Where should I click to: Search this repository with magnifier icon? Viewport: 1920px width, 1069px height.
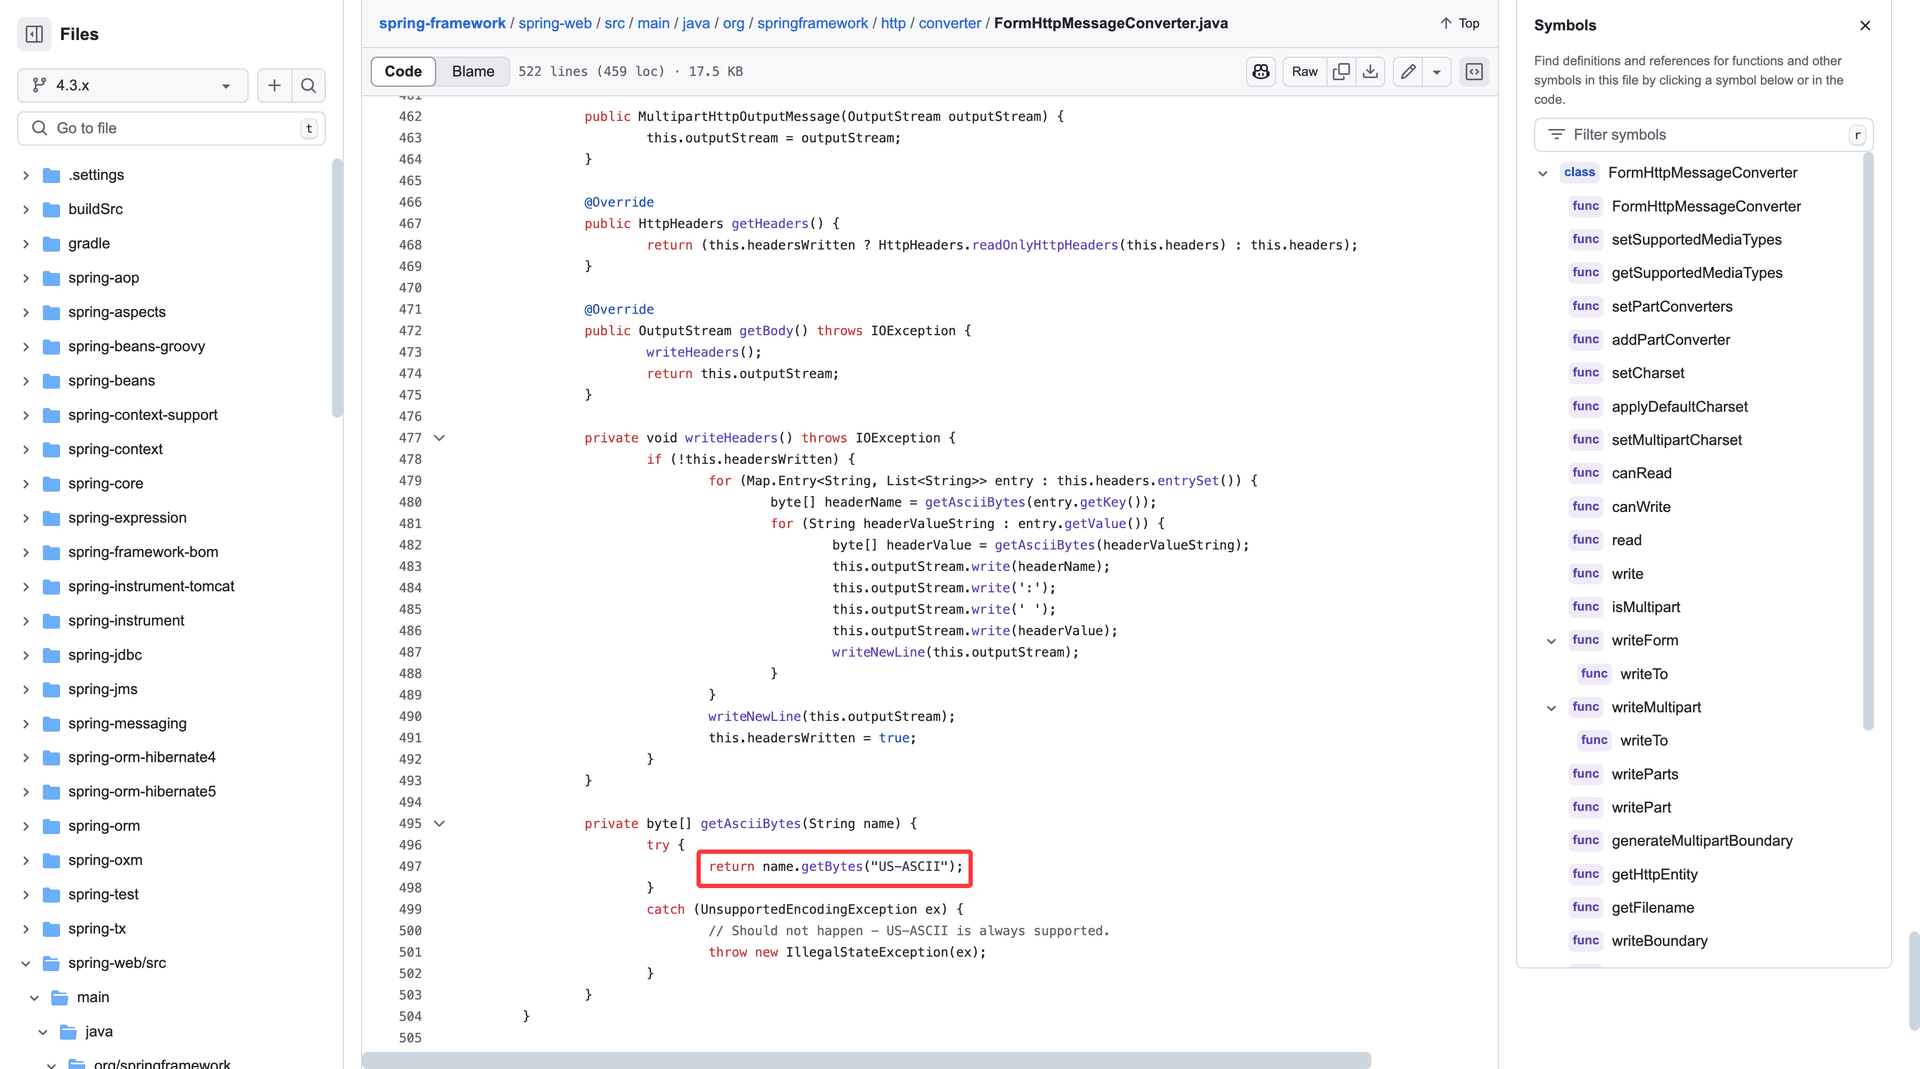pyautogui.click(x=308, y=85)
